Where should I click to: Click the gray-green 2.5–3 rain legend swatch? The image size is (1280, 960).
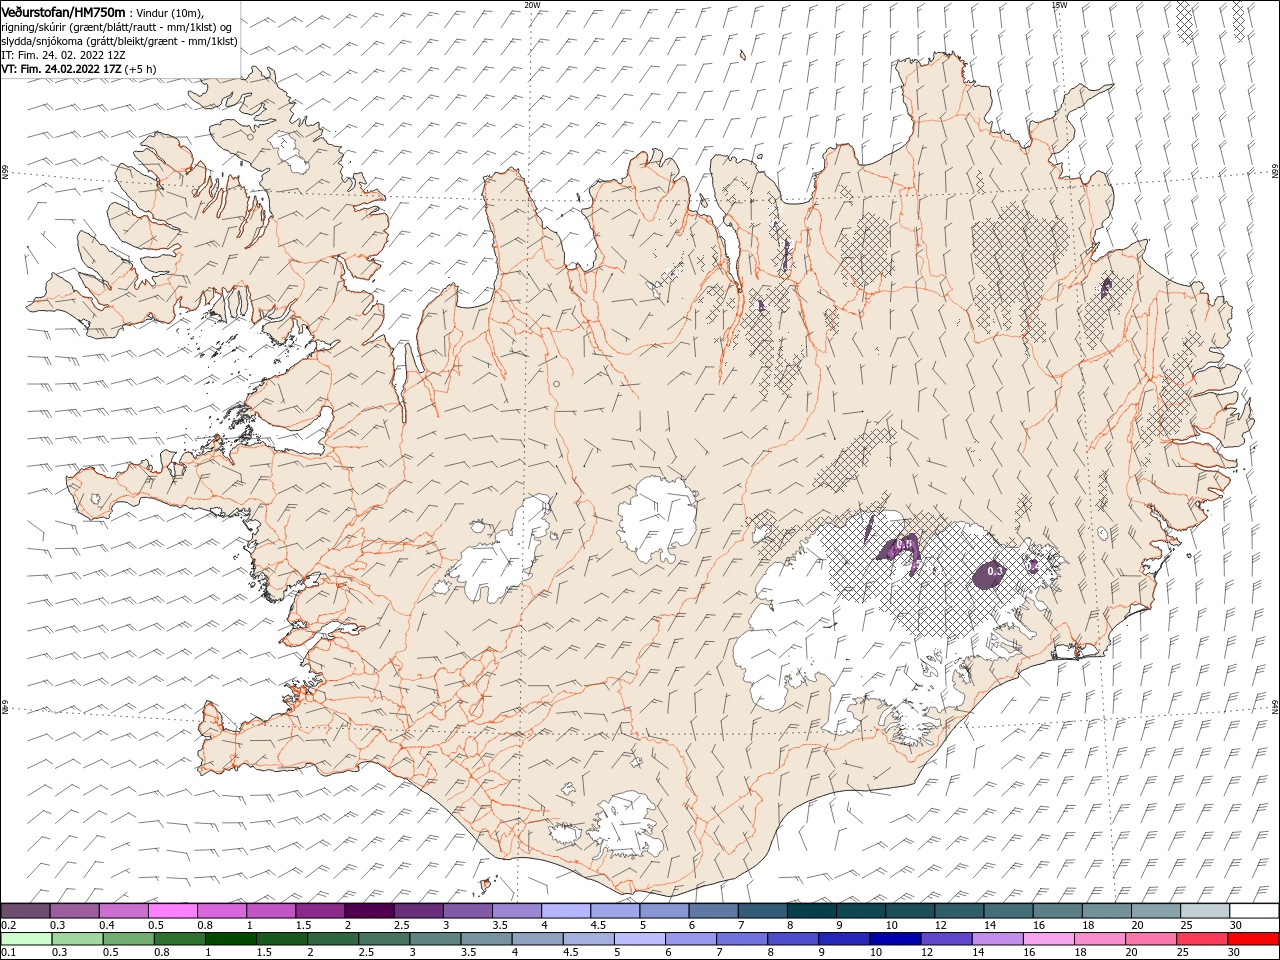click(384, 939)
